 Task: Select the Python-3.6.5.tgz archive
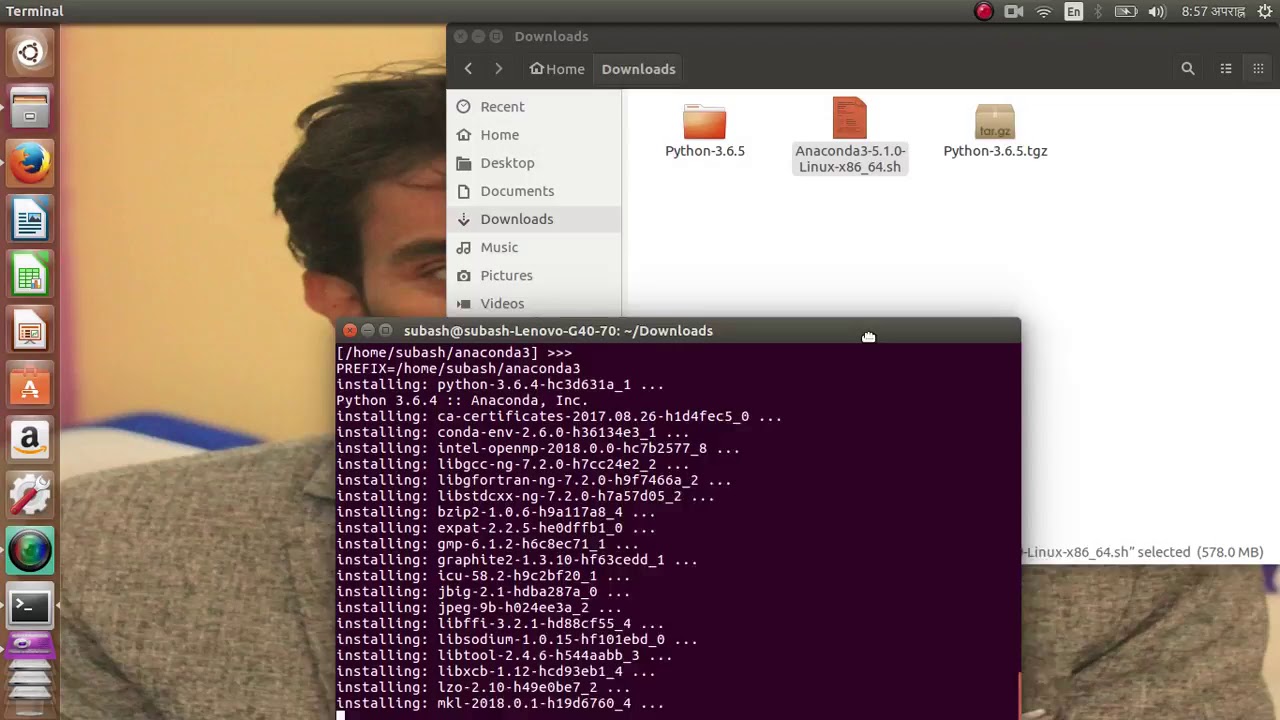coord(995,130)
